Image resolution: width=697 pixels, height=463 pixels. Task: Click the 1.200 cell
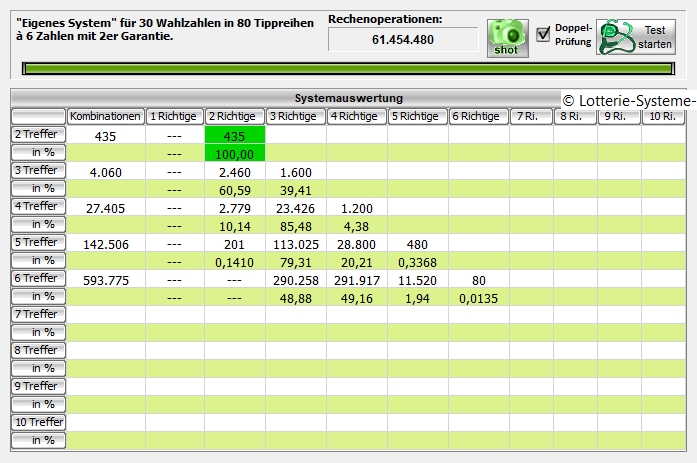click(357, 208)
